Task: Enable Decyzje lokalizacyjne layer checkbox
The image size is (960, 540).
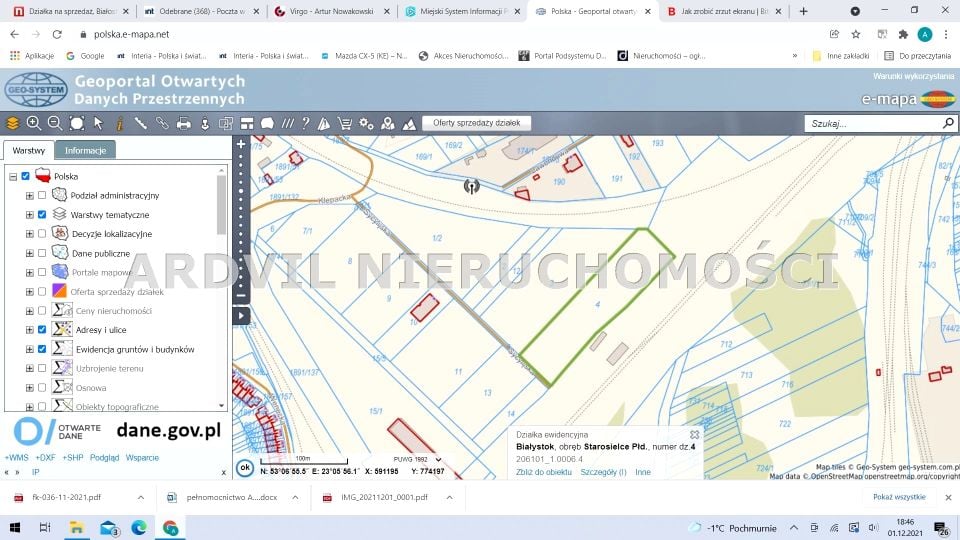Action: click(42, 234)
